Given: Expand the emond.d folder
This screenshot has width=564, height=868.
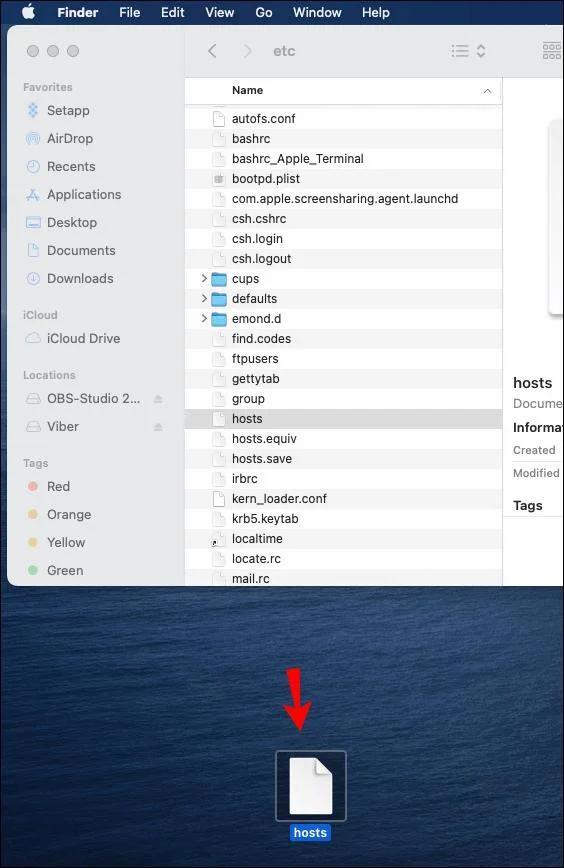Looking at the screenshot, I should coord(204,318).
